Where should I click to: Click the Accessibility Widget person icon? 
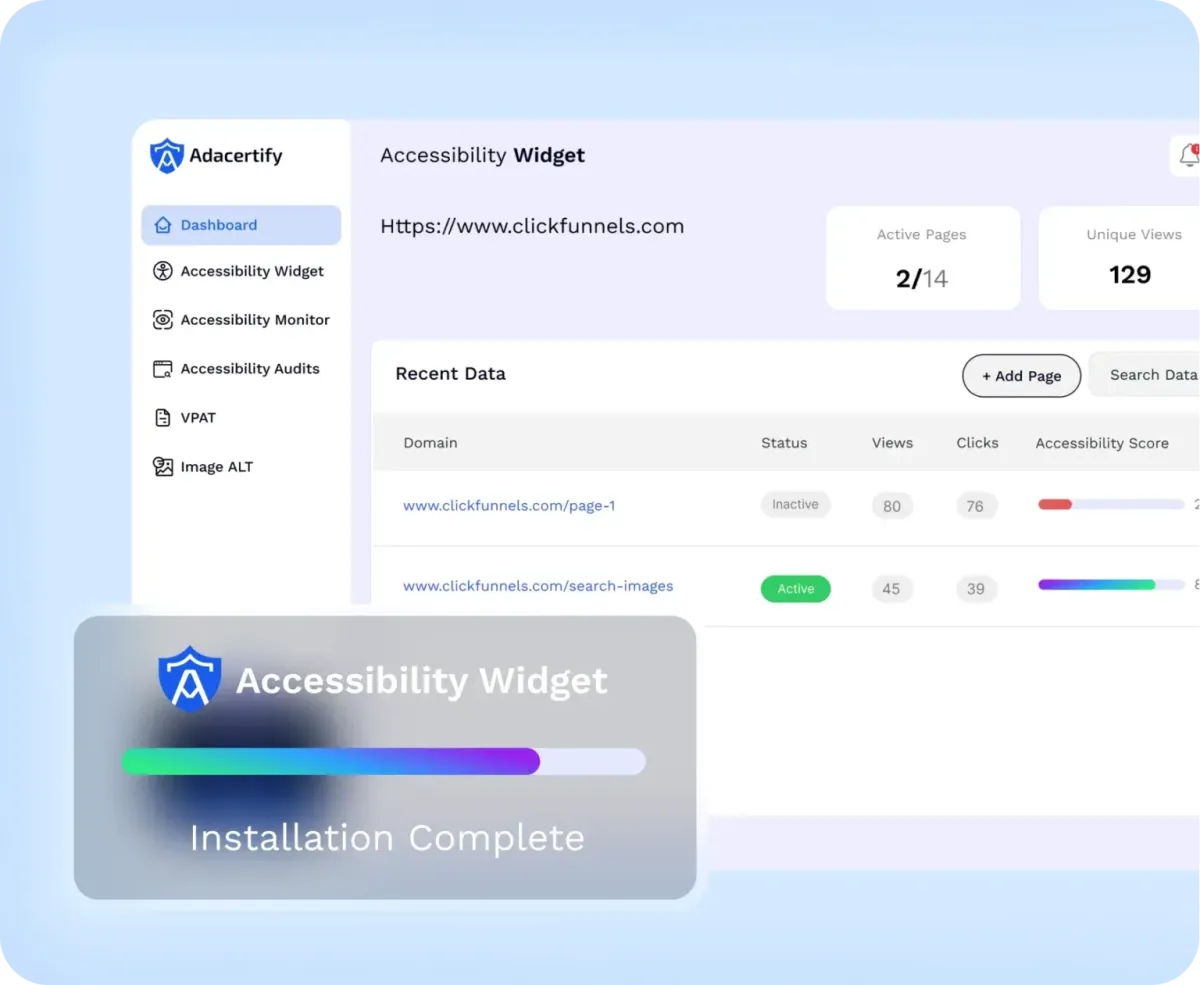pos(163,271)
